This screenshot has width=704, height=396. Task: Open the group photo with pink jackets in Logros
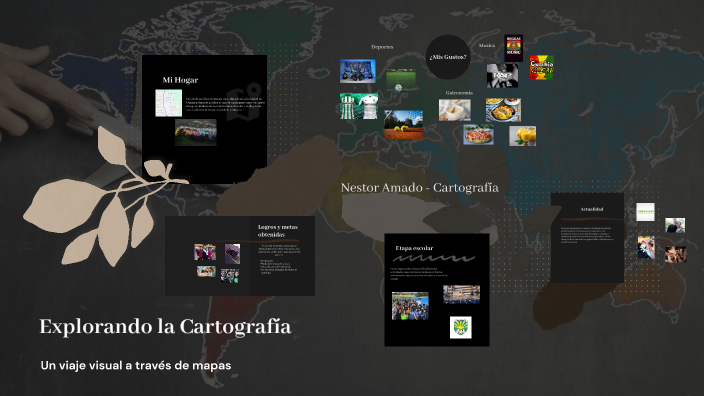pyautogui.click(x=205, y=252)
